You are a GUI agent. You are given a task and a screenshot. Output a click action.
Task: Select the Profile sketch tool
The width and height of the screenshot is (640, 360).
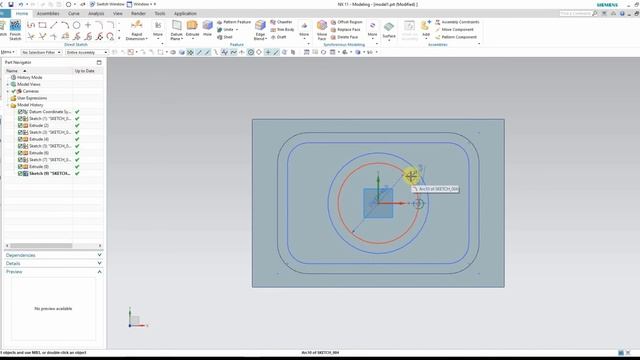[x=31, y=25]
